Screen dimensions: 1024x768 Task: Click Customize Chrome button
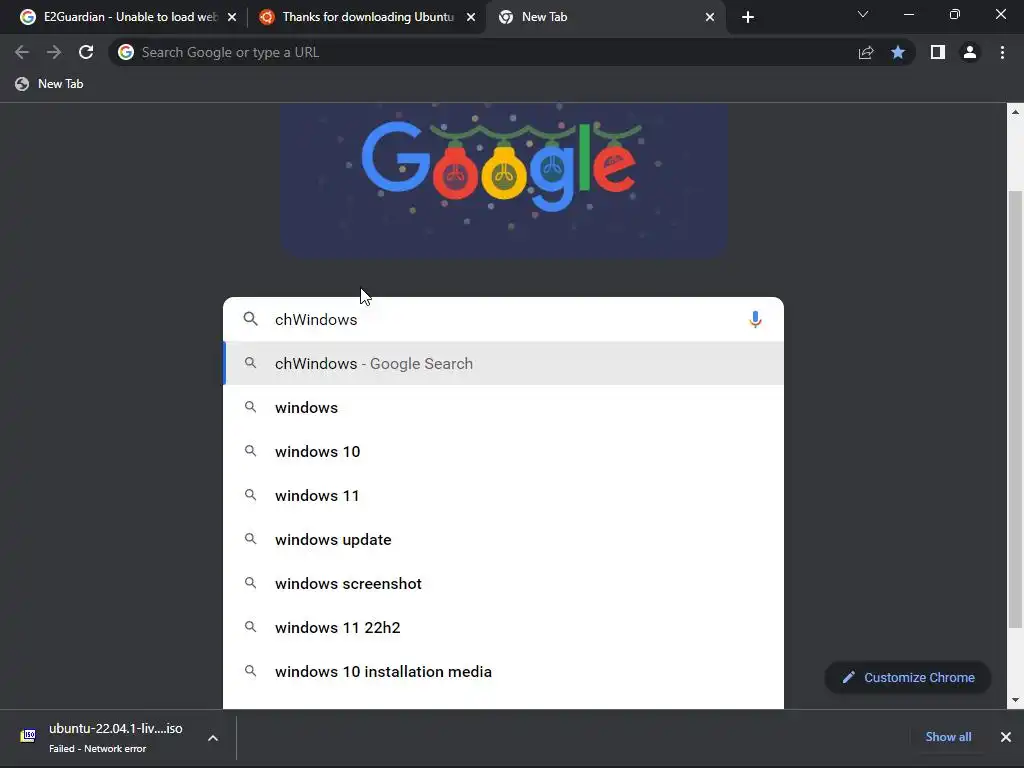click(908, 677)
